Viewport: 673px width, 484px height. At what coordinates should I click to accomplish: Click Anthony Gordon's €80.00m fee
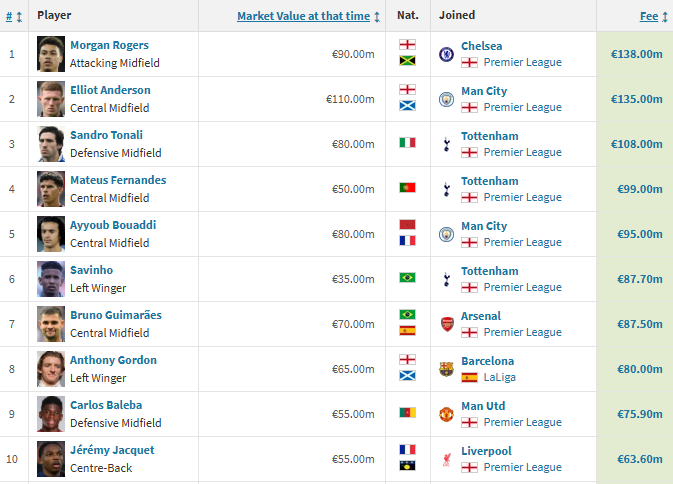[x=640, y=369]
